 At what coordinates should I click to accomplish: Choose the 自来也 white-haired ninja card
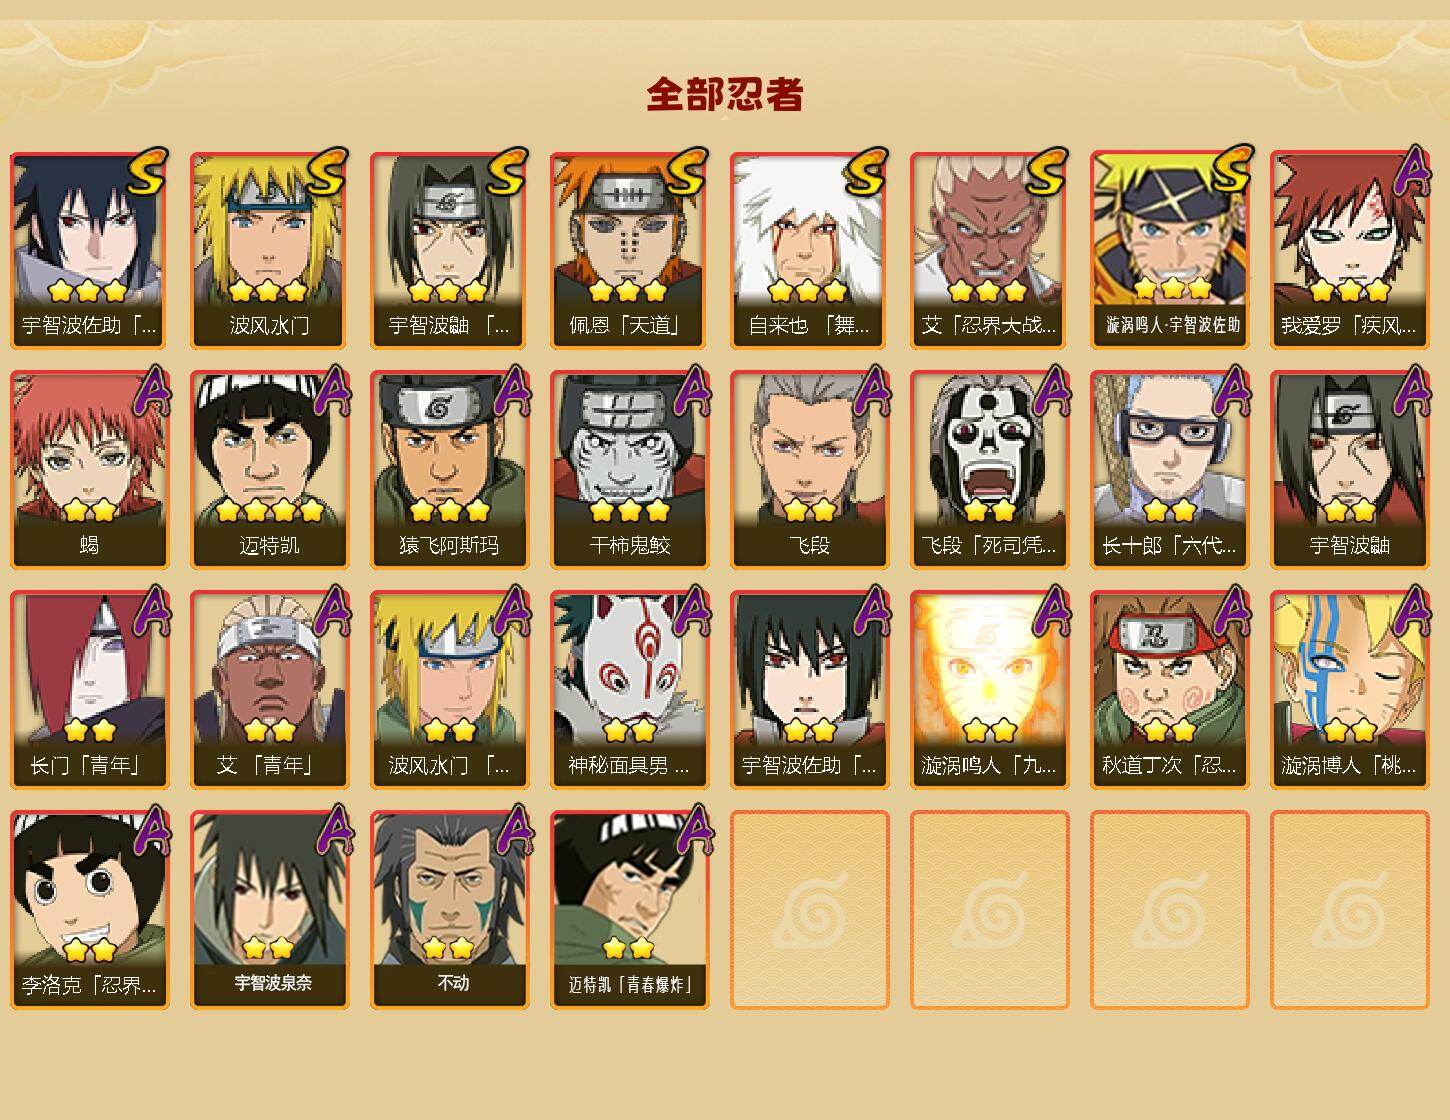click(809, 250)
